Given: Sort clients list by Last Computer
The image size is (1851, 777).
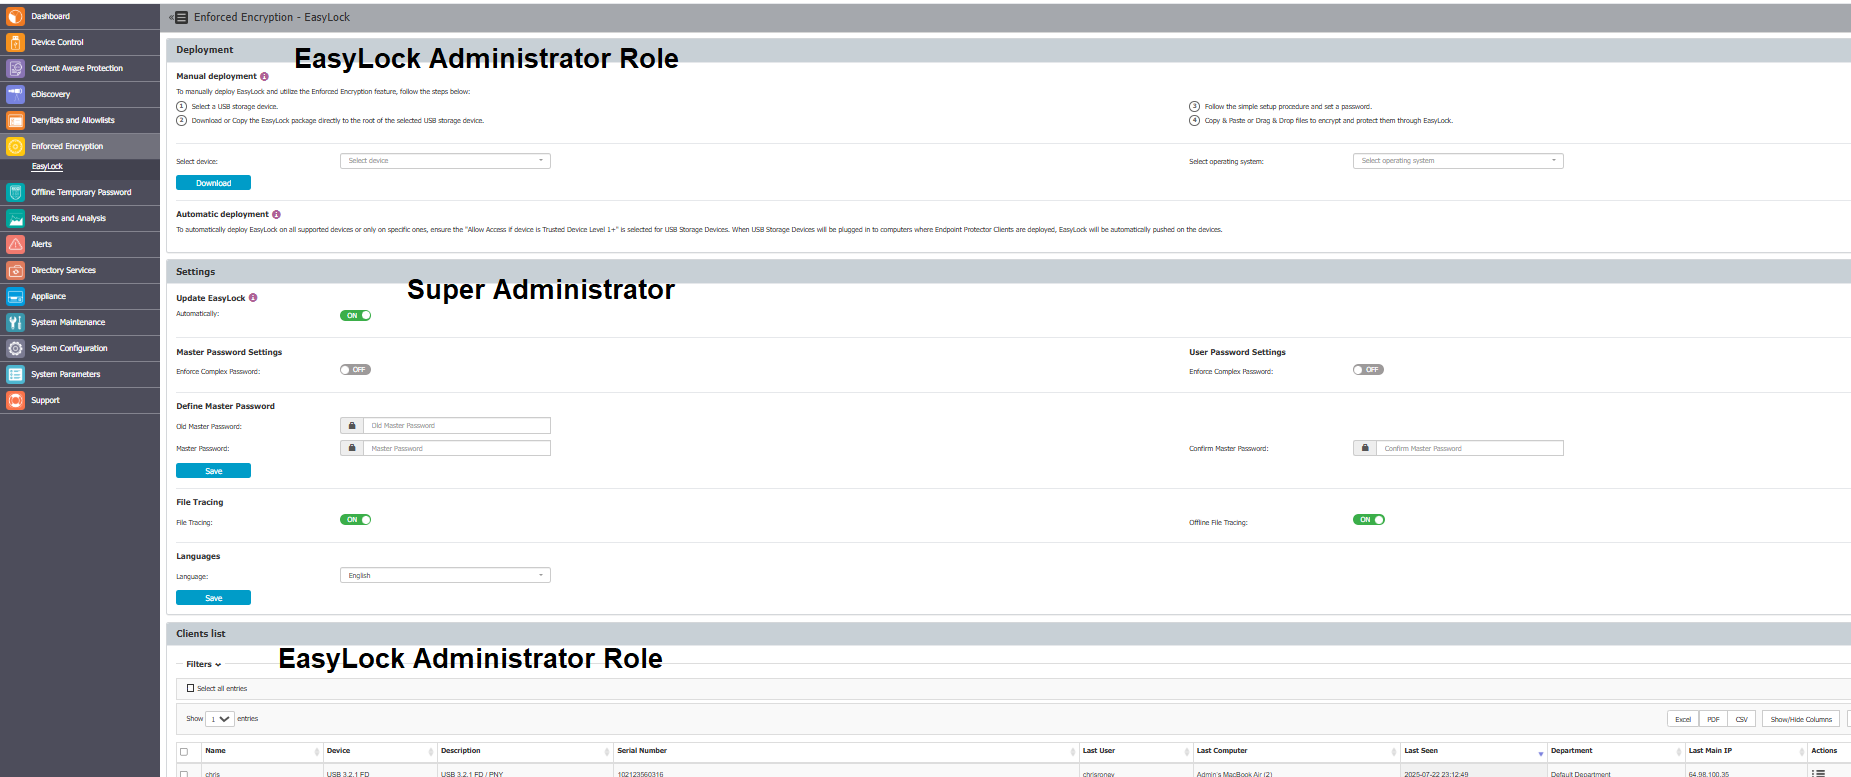Looking at the screenshot, I should 1296,751.
